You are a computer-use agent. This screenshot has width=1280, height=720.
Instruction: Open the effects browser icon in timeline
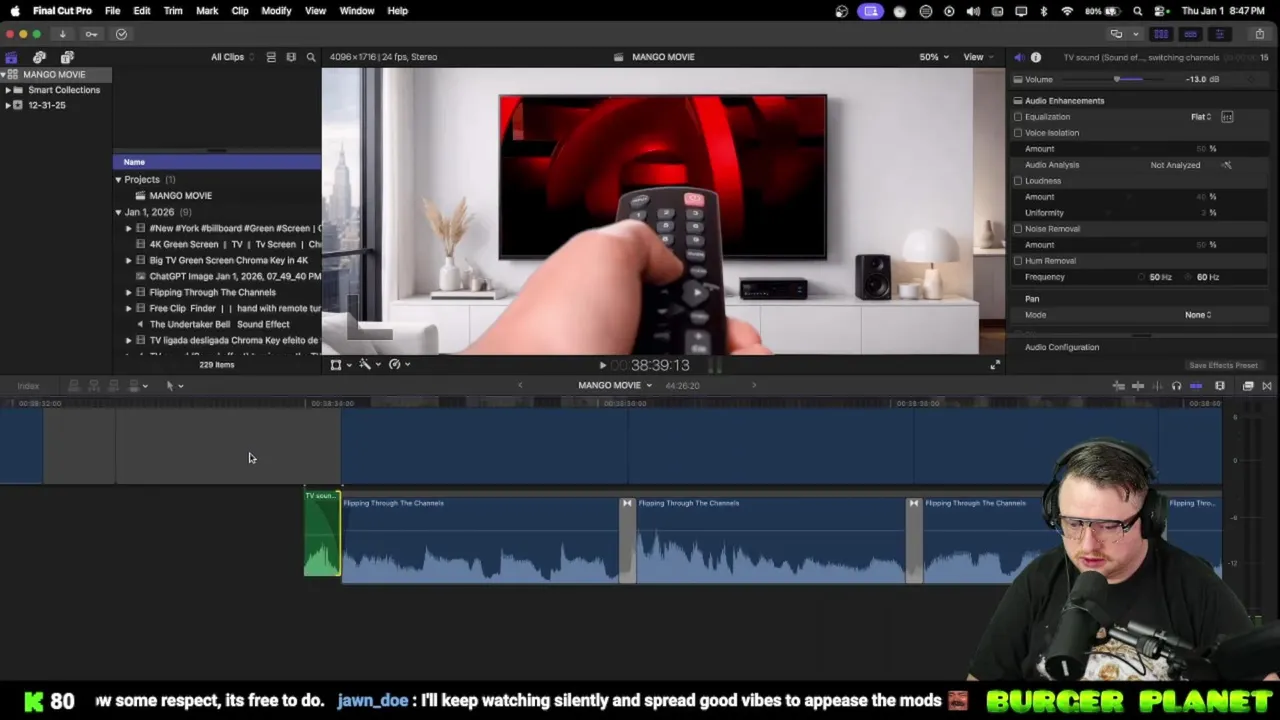(1248, 386)
